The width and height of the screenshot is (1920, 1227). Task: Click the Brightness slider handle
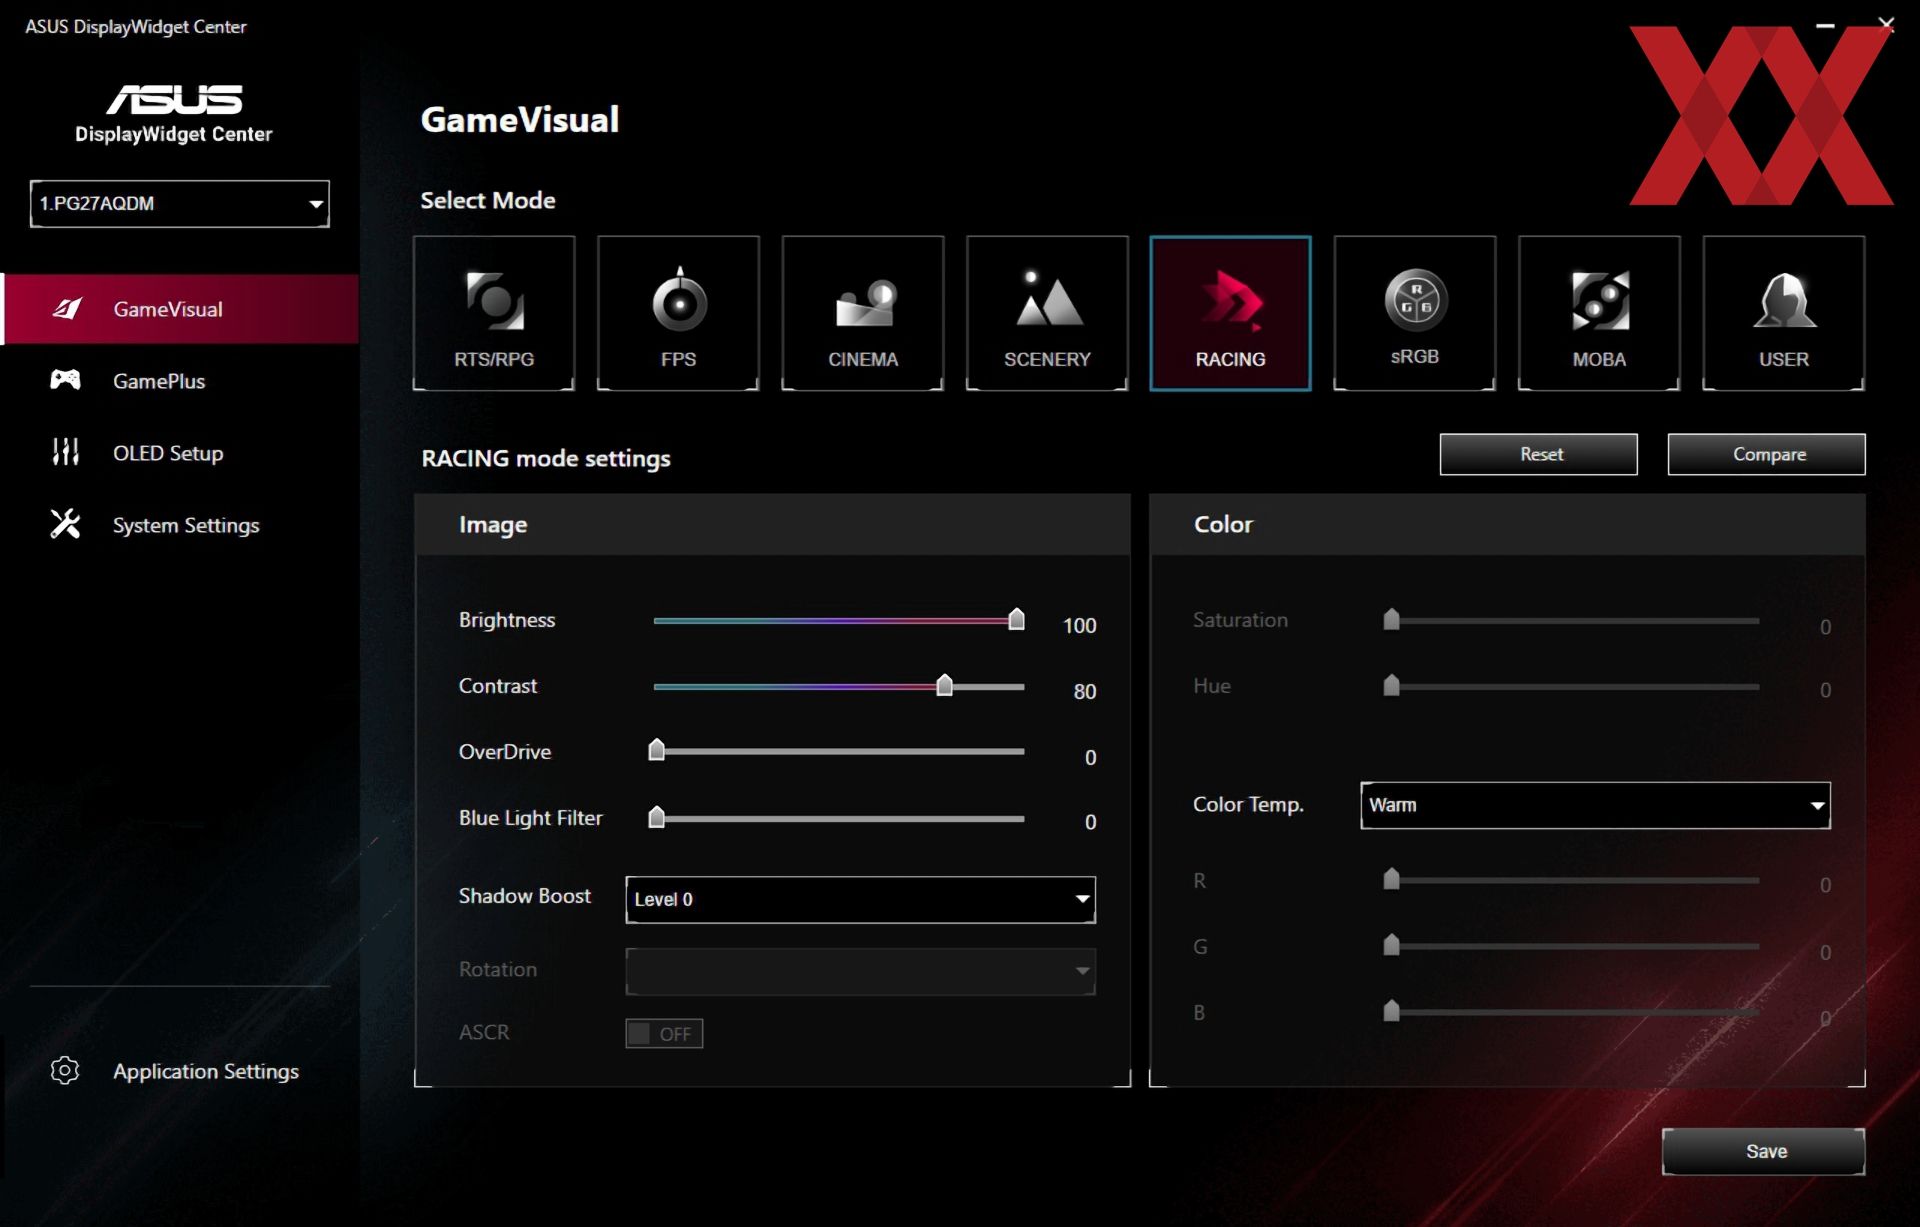pyautogui.click(x=1016, y=619)
